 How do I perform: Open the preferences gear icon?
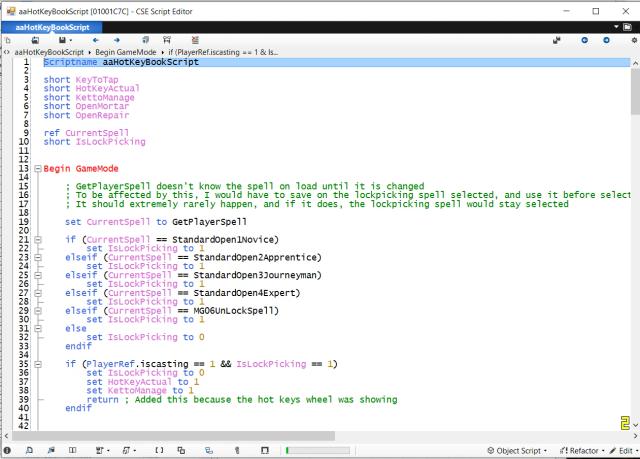click(x=634, y=40)
